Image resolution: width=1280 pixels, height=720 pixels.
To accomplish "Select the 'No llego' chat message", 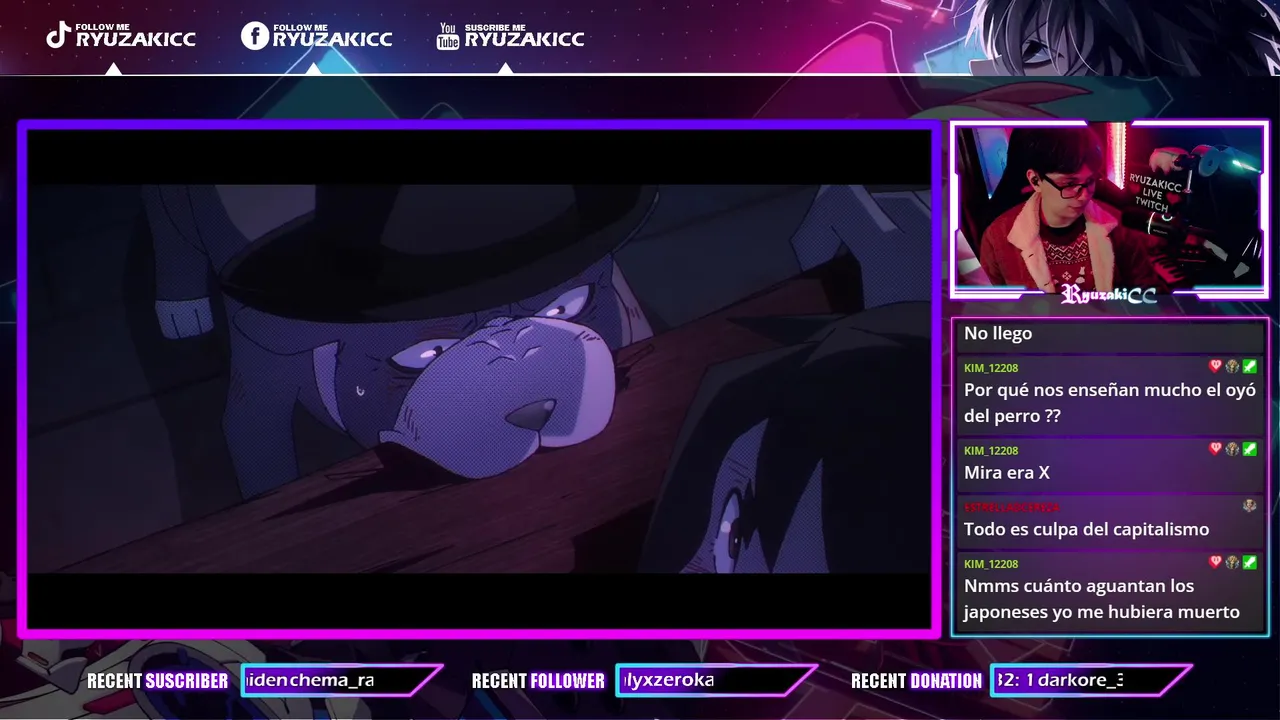I will (x=998, y=333).
